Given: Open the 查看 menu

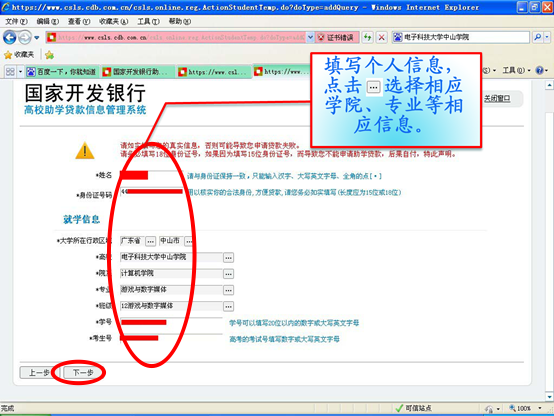Looking at the screenshot, I should [x=79, y=22].
